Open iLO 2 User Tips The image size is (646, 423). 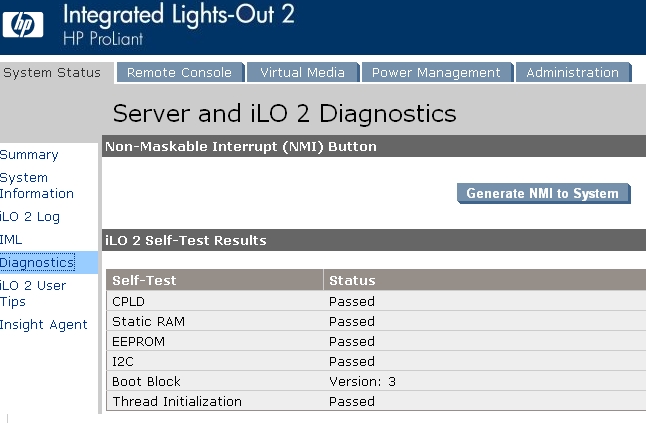pyautogui.click(x=33, y=293)
